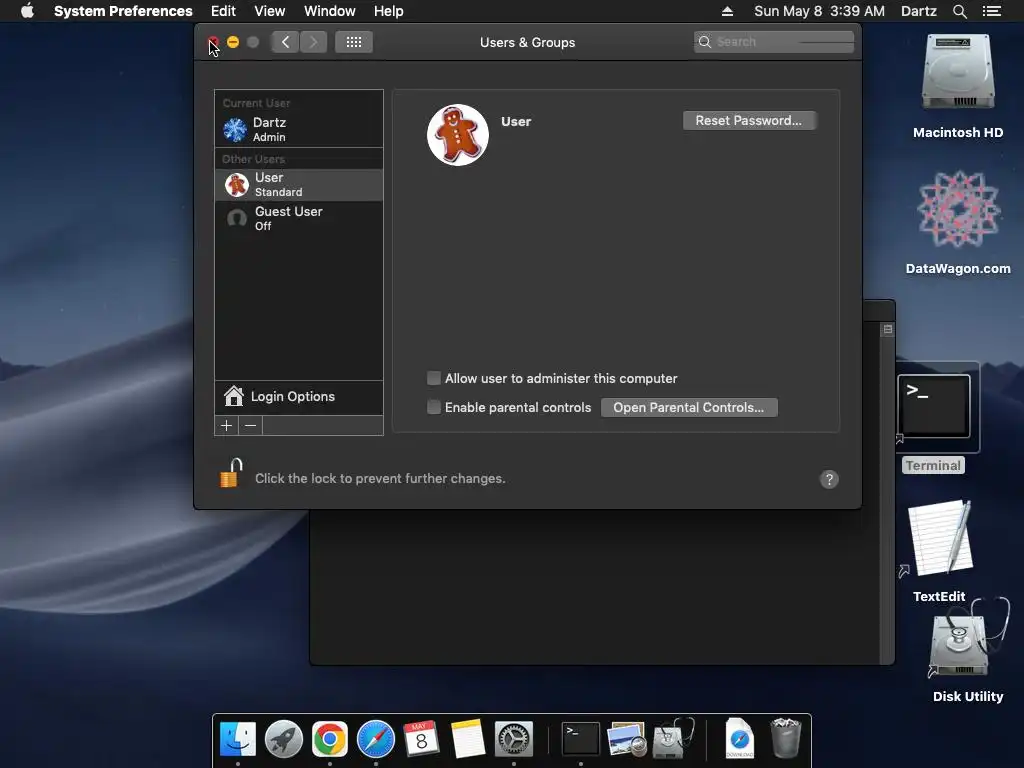Click the Dartz user name in the menu bar
The image size is (1024, 768).
[918, 11]
